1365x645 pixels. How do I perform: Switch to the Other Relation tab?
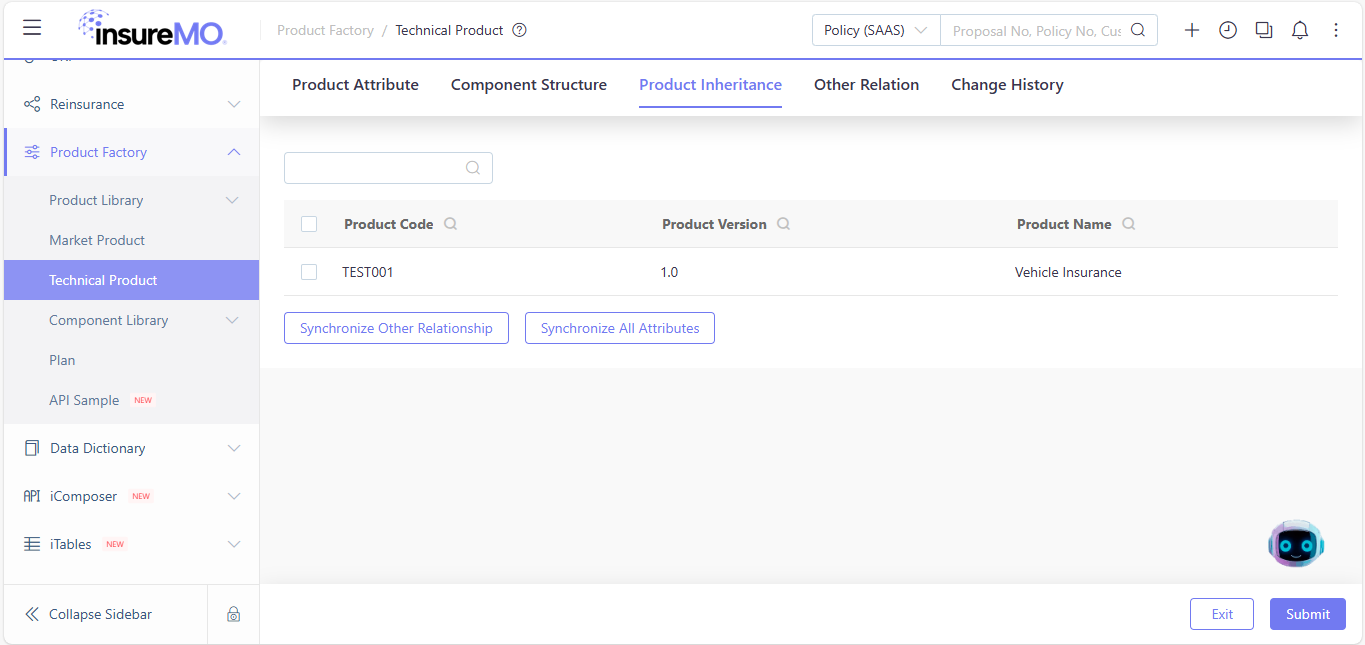(x=866, y=85)
